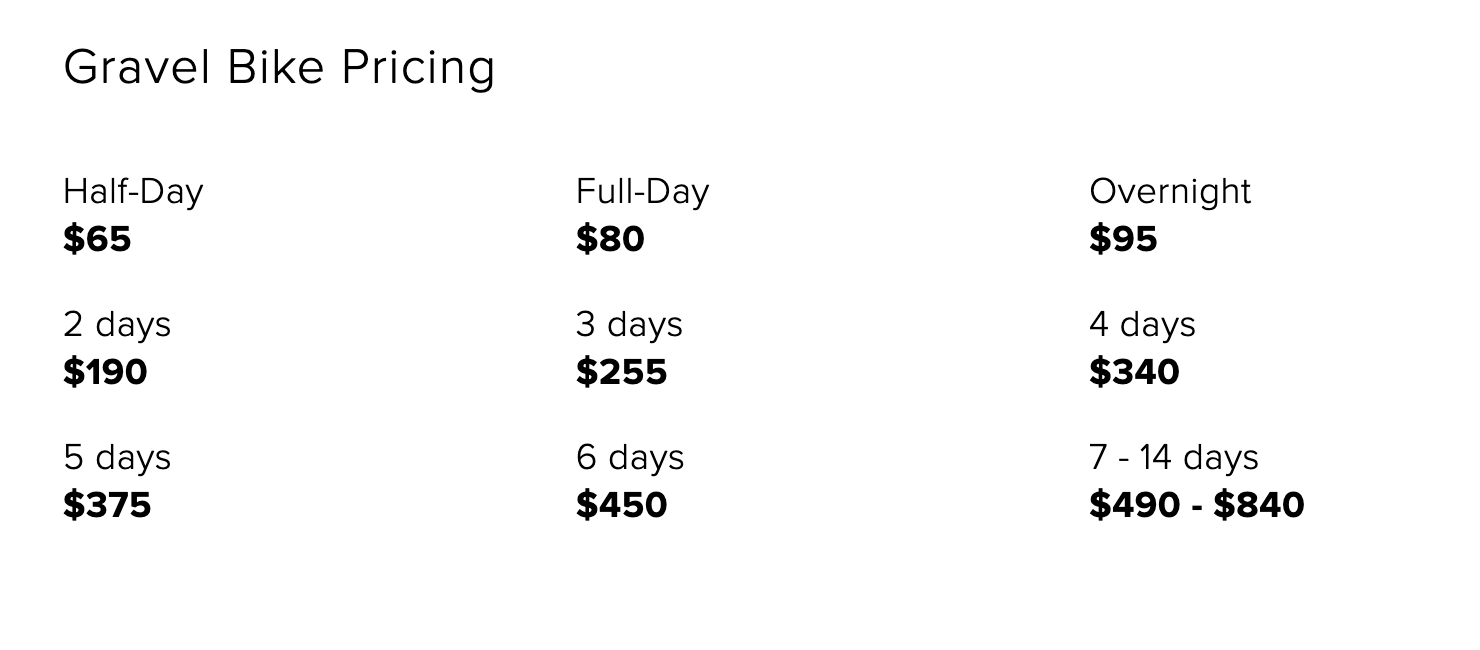This screenshot has width=1480, height=650.
Task: Click the $65 half-day price
Action: point(97,239)
